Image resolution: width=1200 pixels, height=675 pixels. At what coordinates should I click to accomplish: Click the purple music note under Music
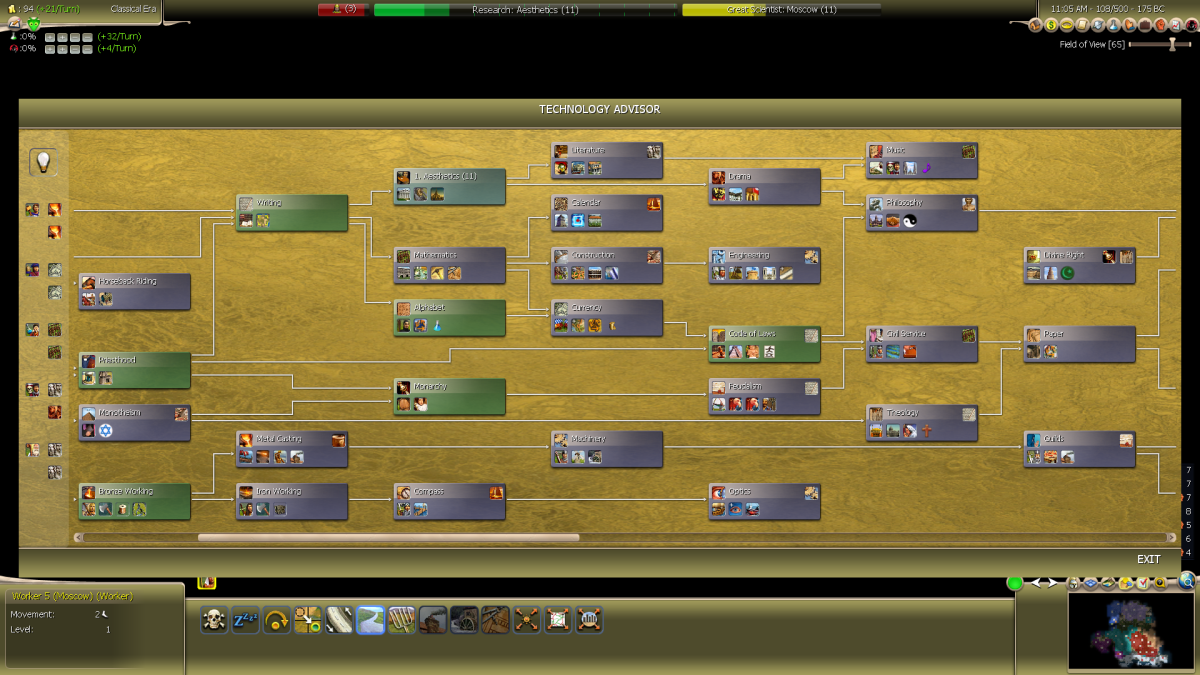[926, 168]
